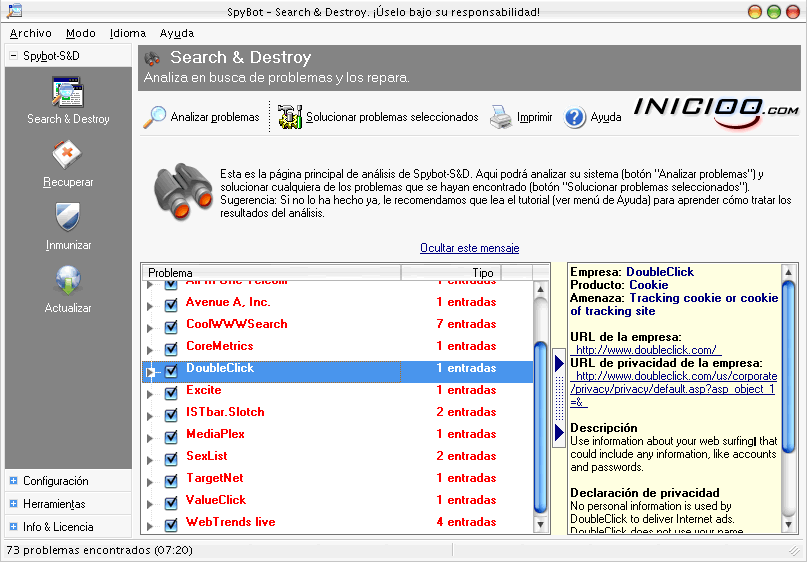The image size is (807, 563).
Task: Open the DoubleClick privacy URL link
Action: [x=674, y=390]
